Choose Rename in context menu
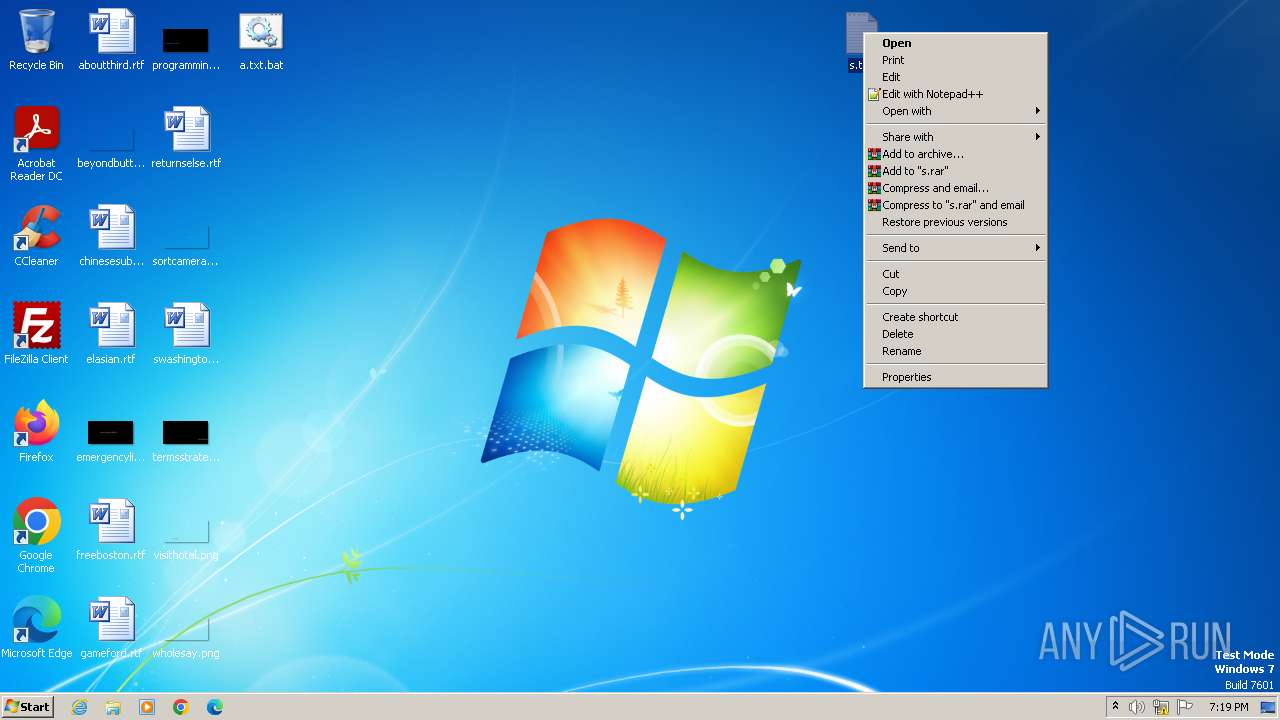This screenshot has width=1280, height=720. coord(955,351)
